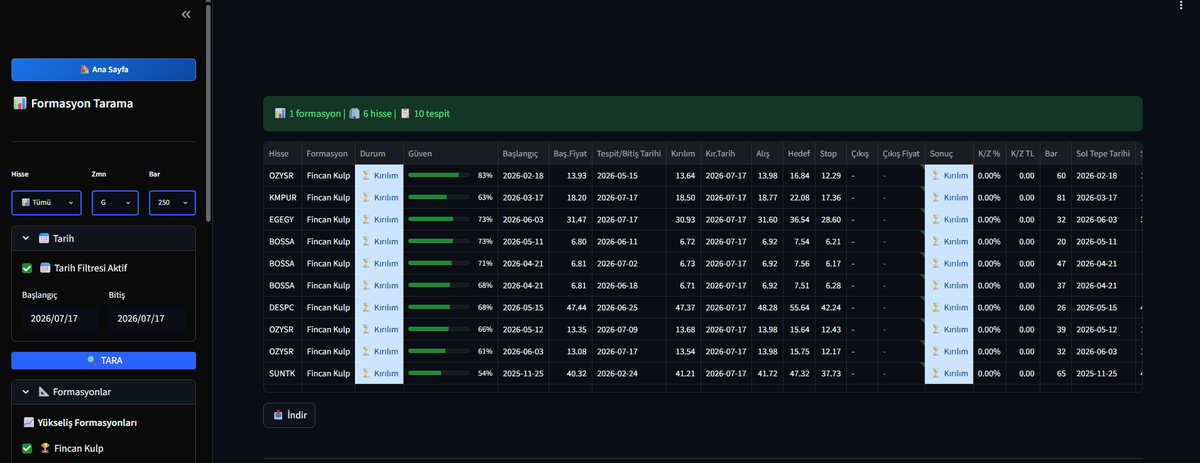Click the green results summary banner
This screenshot has width=1200, height=463.
702,114
